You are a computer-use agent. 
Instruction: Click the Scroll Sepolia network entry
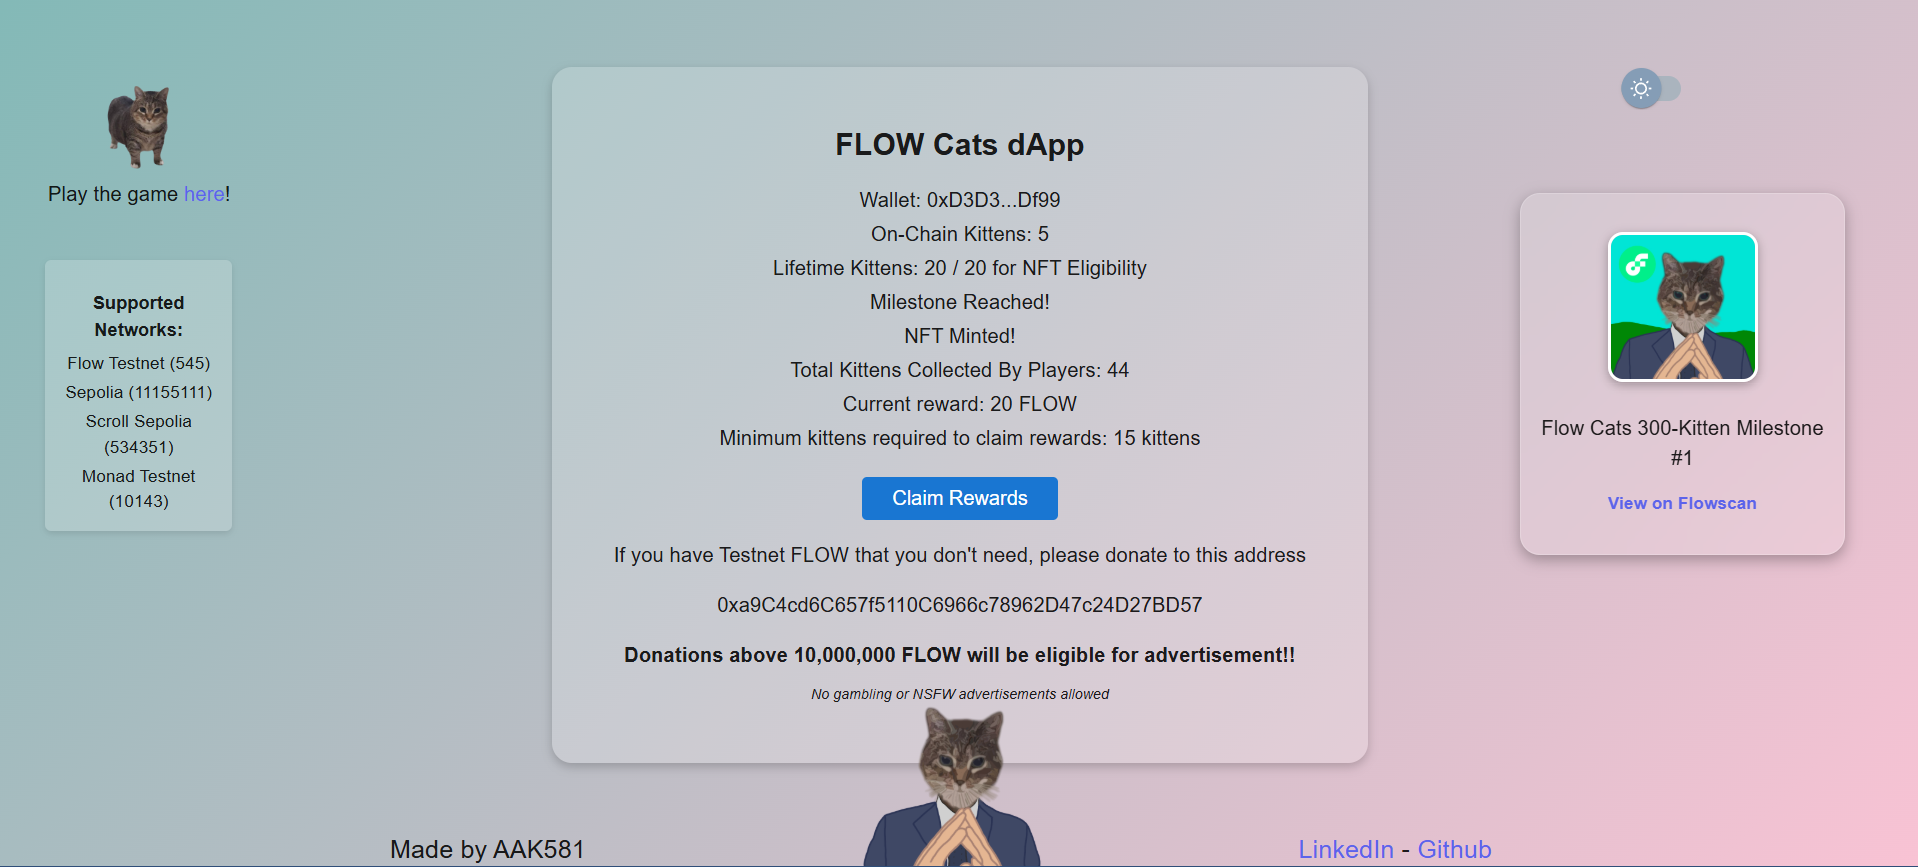[x=139, y=434]
